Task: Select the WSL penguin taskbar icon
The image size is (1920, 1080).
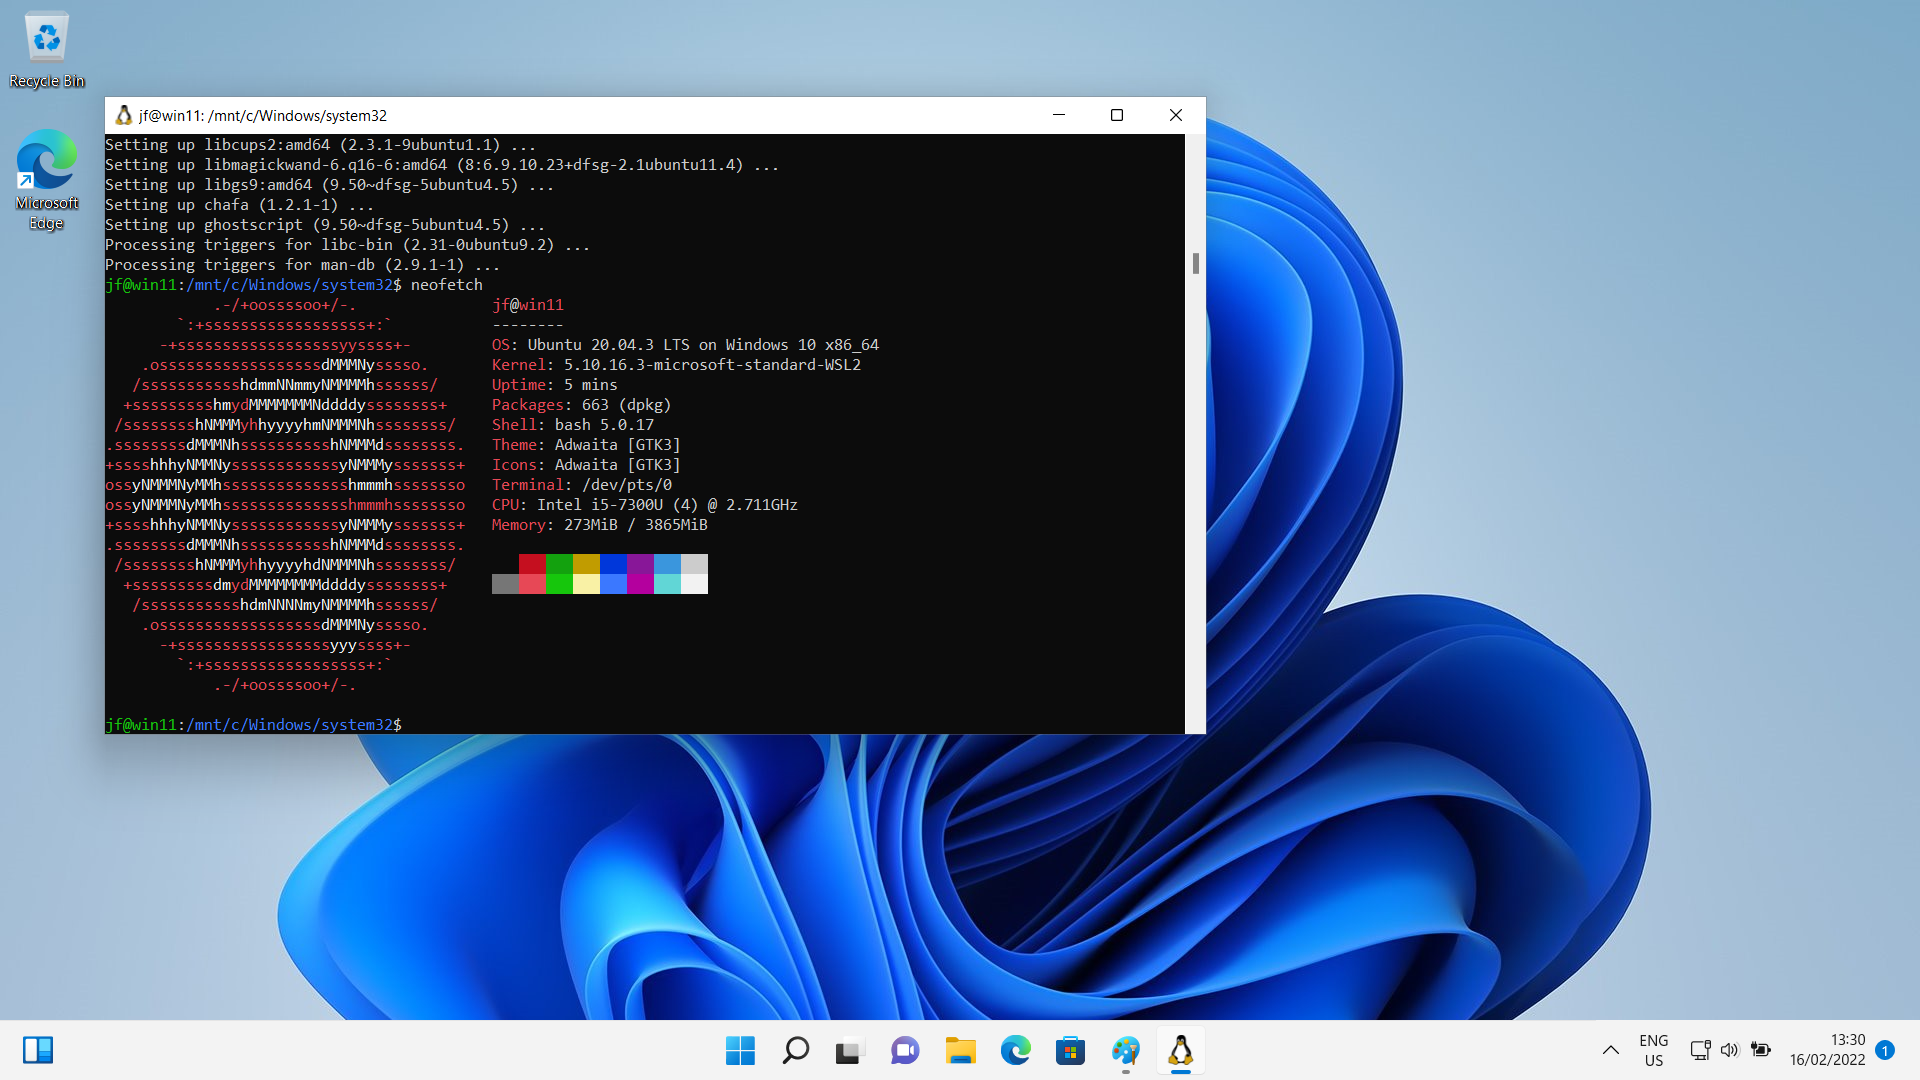Action: pos(1180,1050)
